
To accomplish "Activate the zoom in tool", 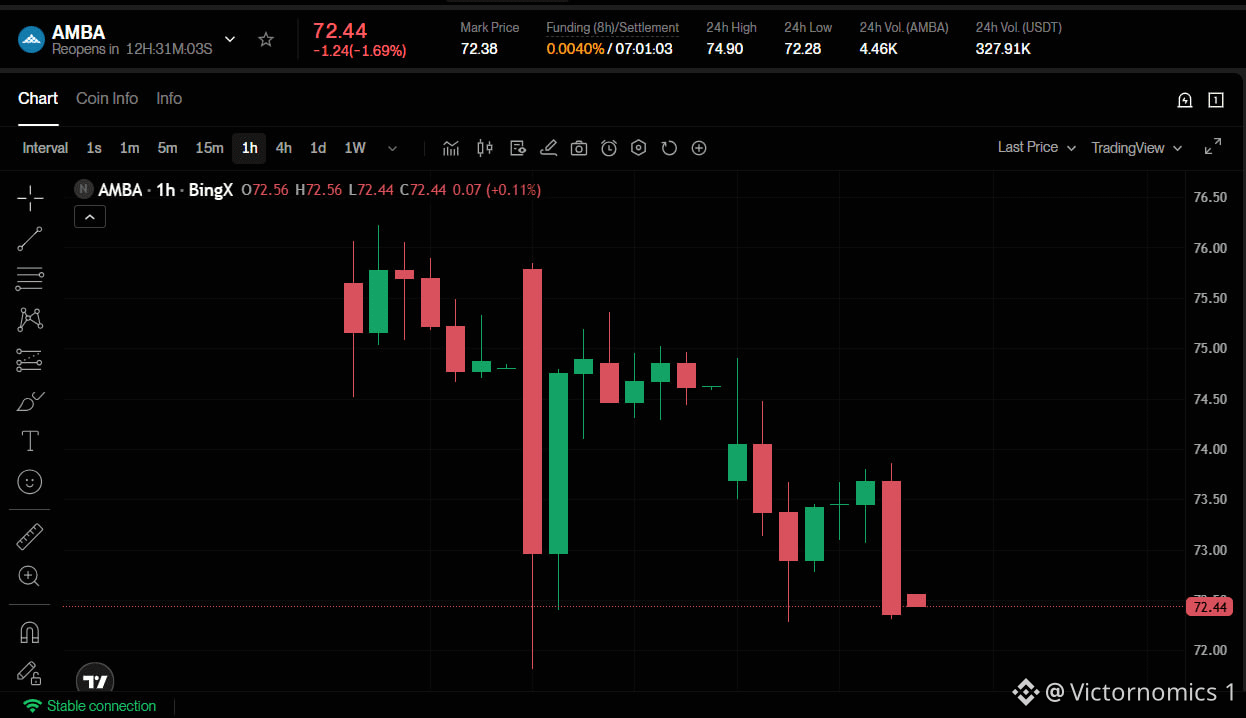I will [30, 576].
